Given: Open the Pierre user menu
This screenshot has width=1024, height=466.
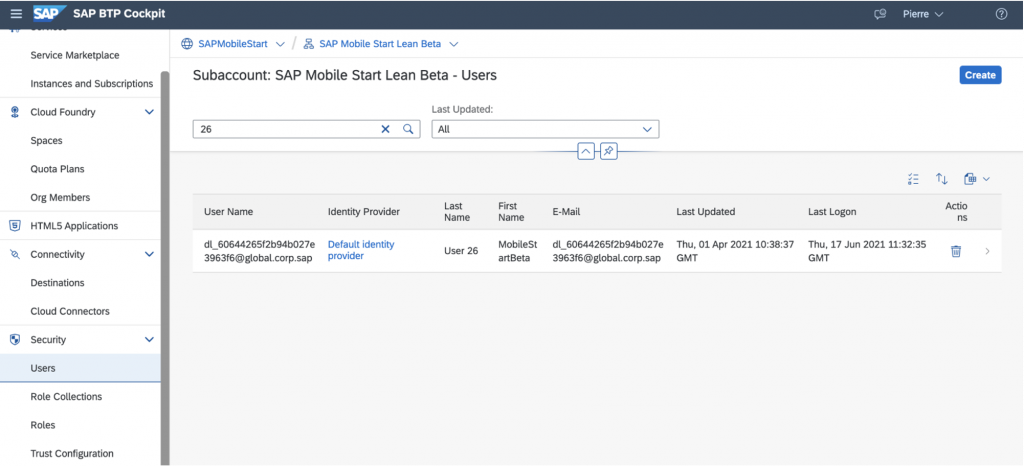Looking at the screenshot, I should point(923,14).
